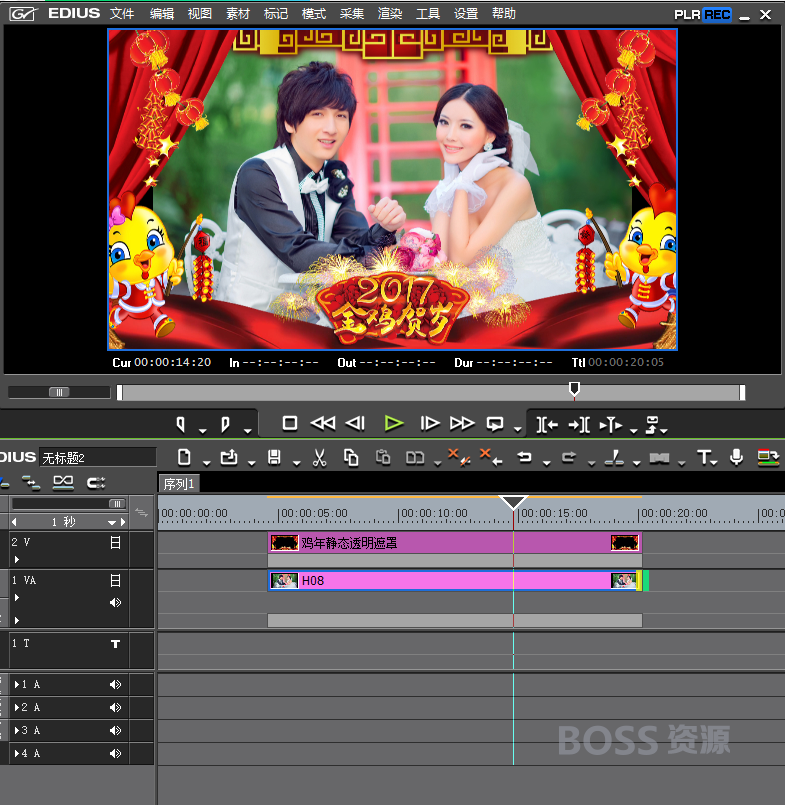Create a new sequence with New icon
Viewport: 785px width, 805px height.
pos(184,457)
